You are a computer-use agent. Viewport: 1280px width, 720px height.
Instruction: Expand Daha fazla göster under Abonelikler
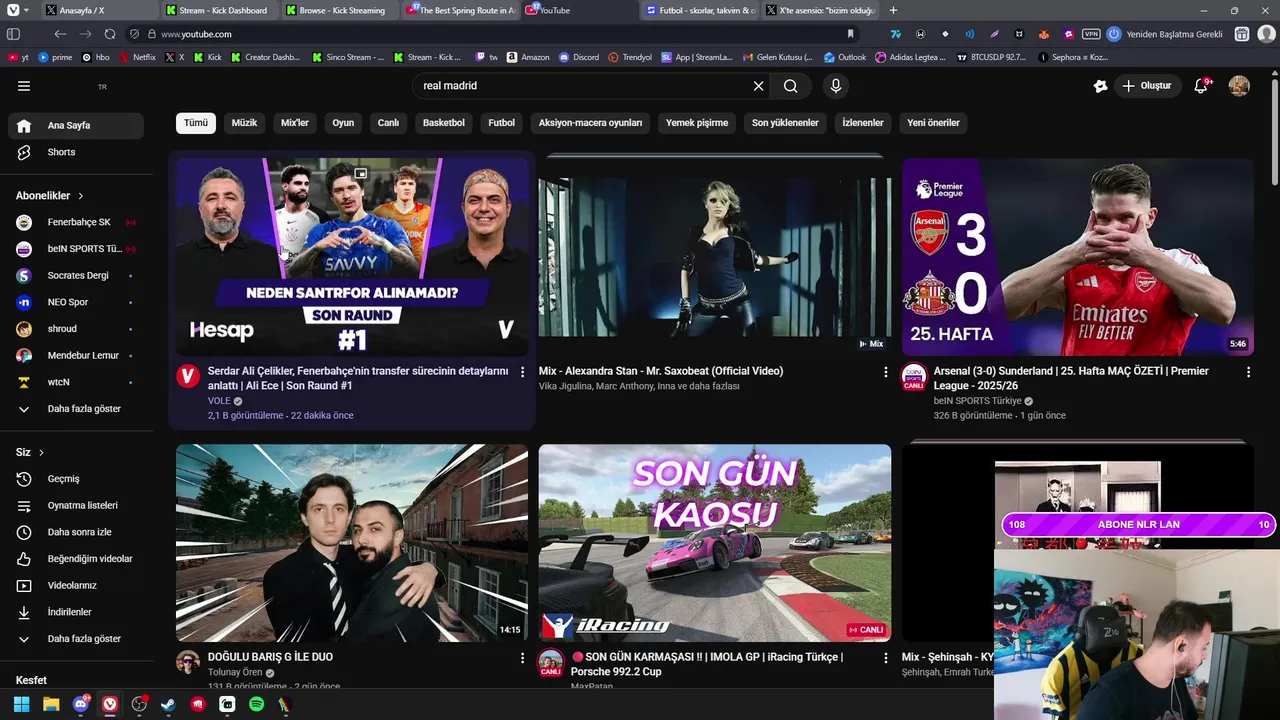click(76, 409)
